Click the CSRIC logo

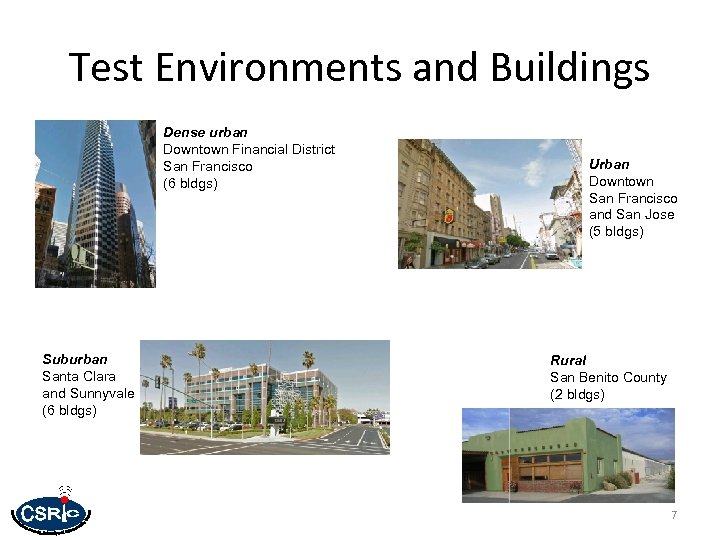coord(51,511)
